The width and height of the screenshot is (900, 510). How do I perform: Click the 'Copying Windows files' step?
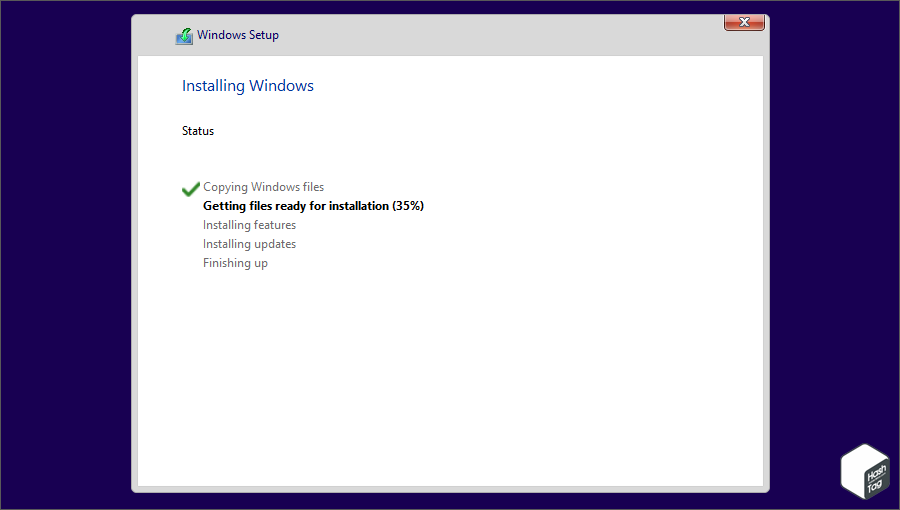(263, 187)
